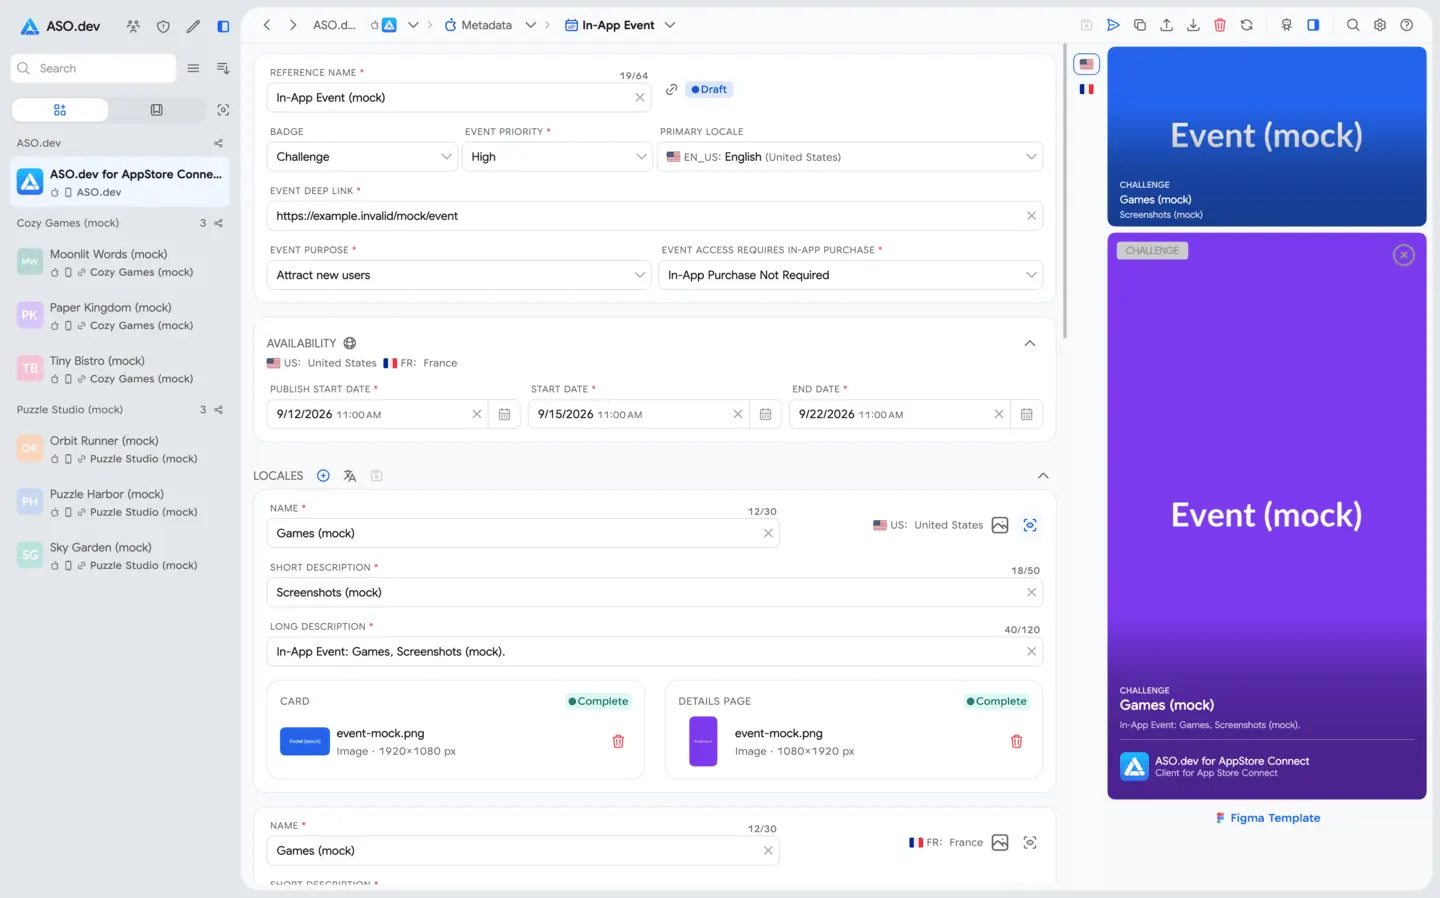Viewport: 1440px width, 898px height.
Task: Open calendar picker for End Date
Action: (1026, 414)
